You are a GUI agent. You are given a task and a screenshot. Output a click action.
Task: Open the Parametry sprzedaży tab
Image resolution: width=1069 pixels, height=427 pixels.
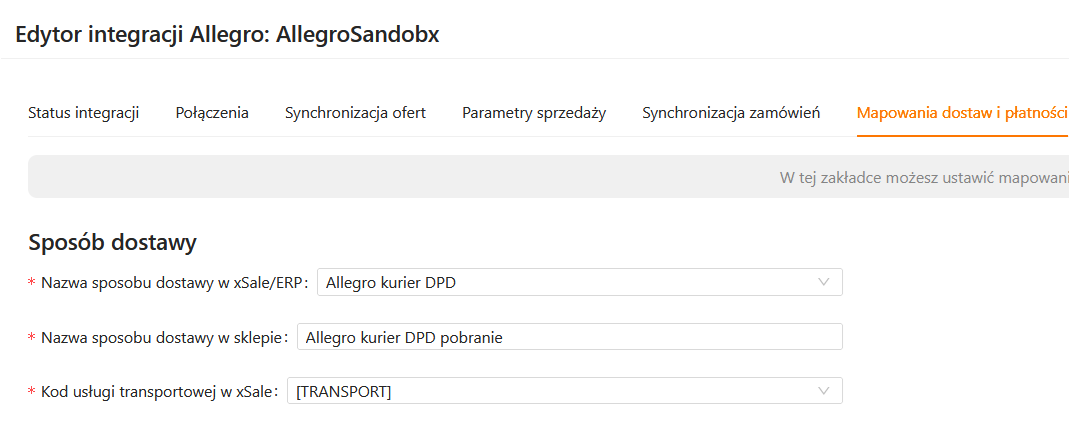coord(534,113)
